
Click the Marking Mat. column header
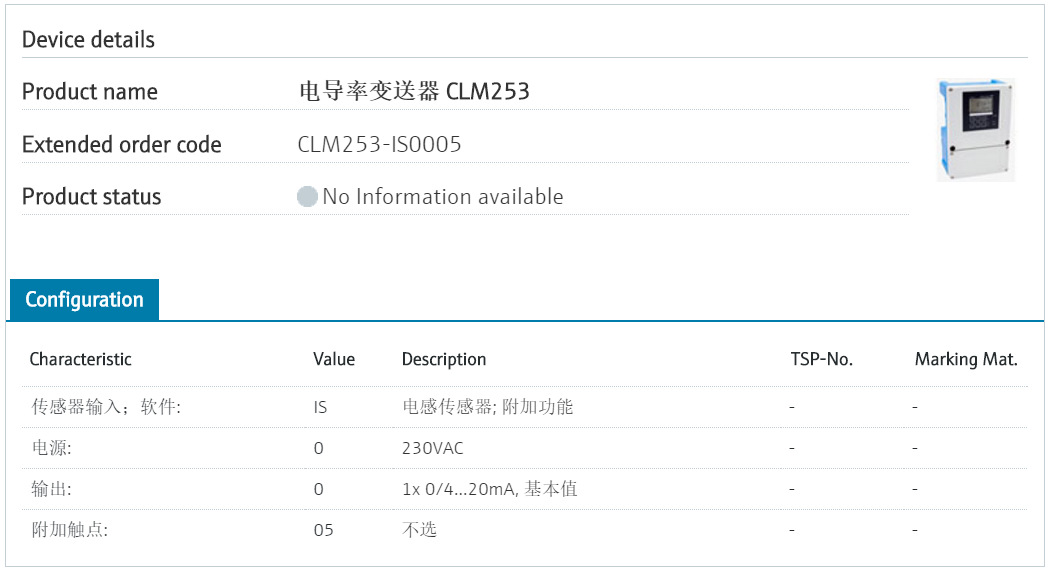(966, 359)
